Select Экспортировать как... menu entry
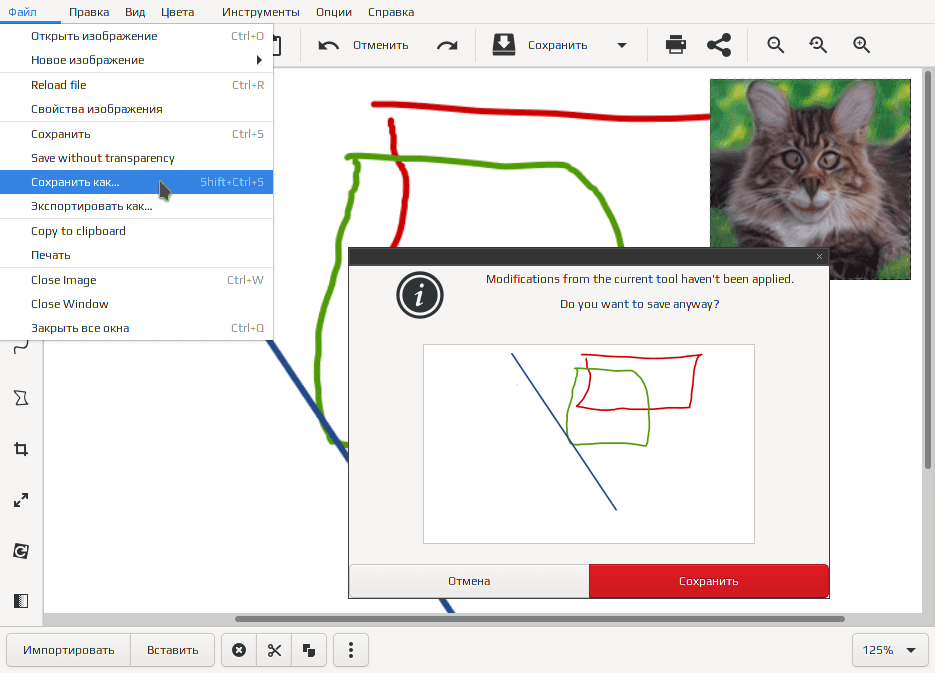Image resolution: width=935 pixels, height=673 pixels. [x=137, y=206]
